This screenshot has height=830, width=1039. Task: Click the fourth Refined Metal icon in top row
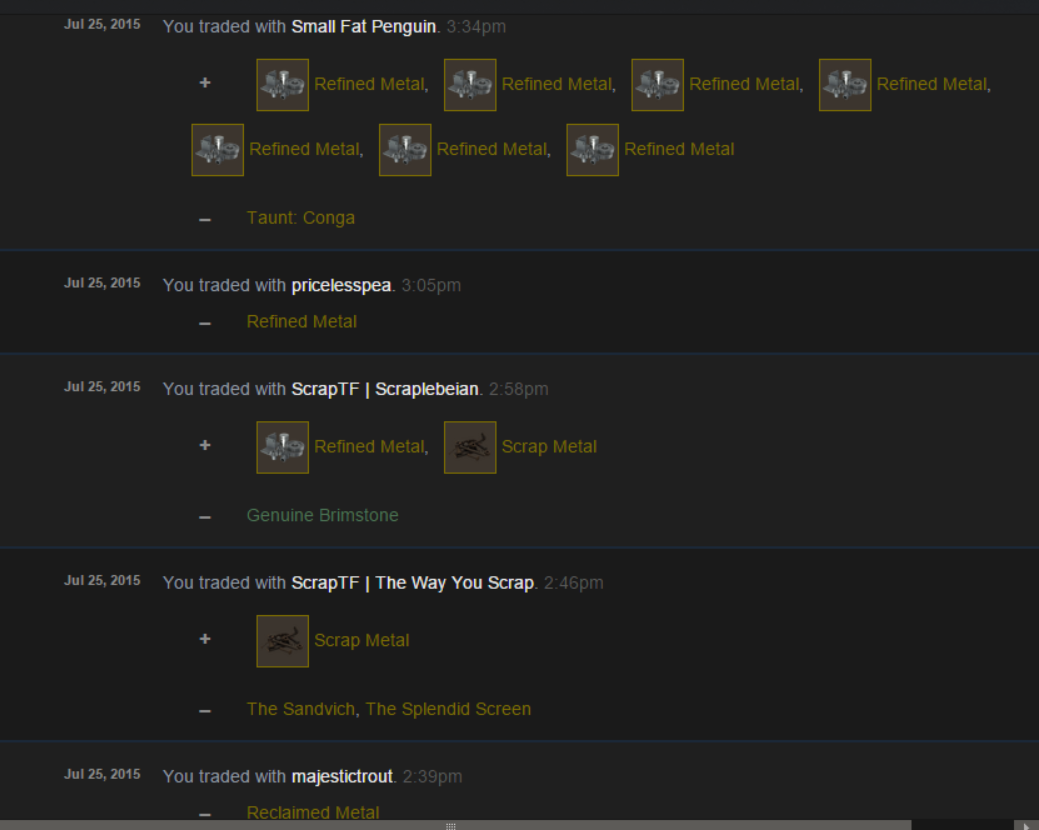point(845,85)
